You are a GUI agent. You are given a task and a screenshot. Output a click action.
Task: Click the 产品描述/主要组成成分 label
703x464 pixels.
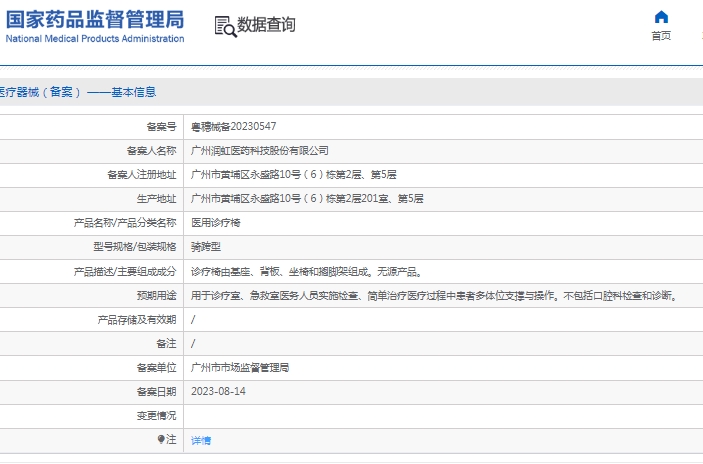(125, 271)
